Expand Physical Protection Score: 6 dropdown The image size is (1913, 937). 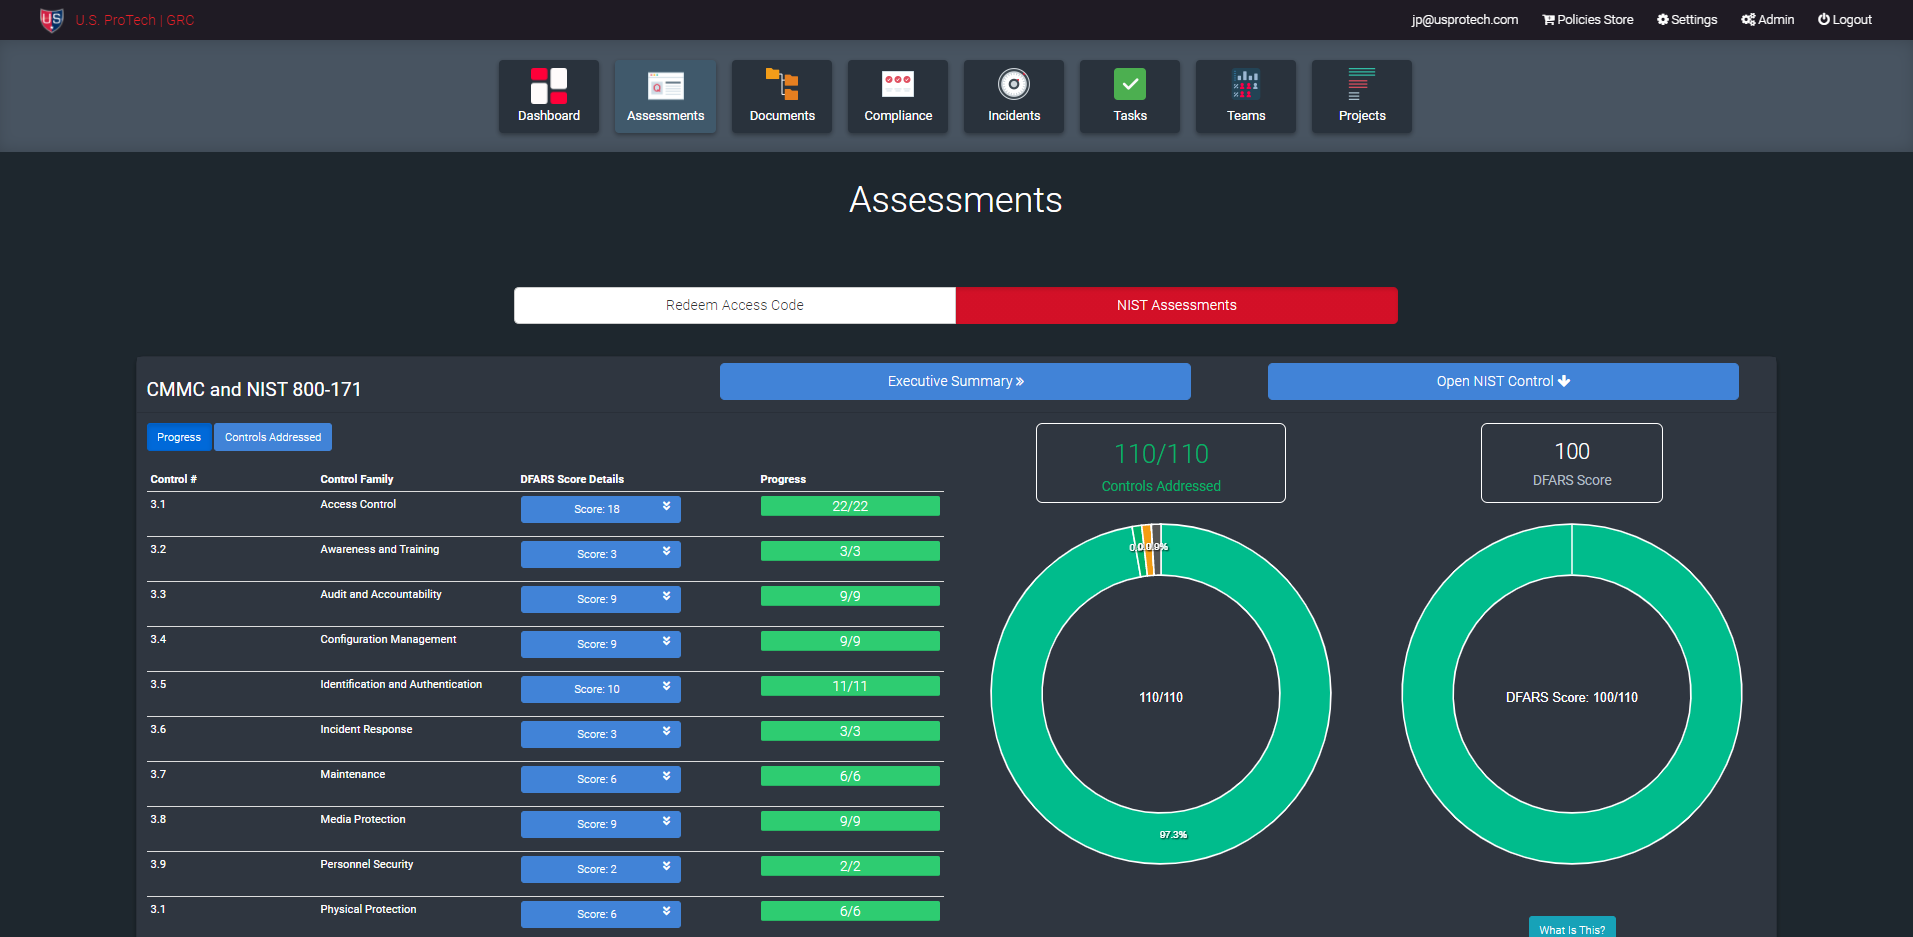click(601, 914)
